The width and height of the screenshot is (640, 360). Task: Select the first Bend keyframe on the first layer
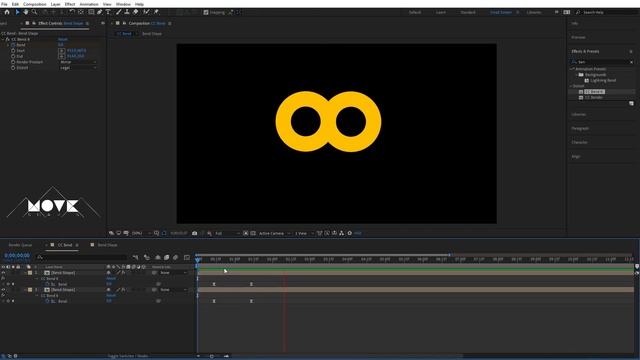(x=214, y=284)
